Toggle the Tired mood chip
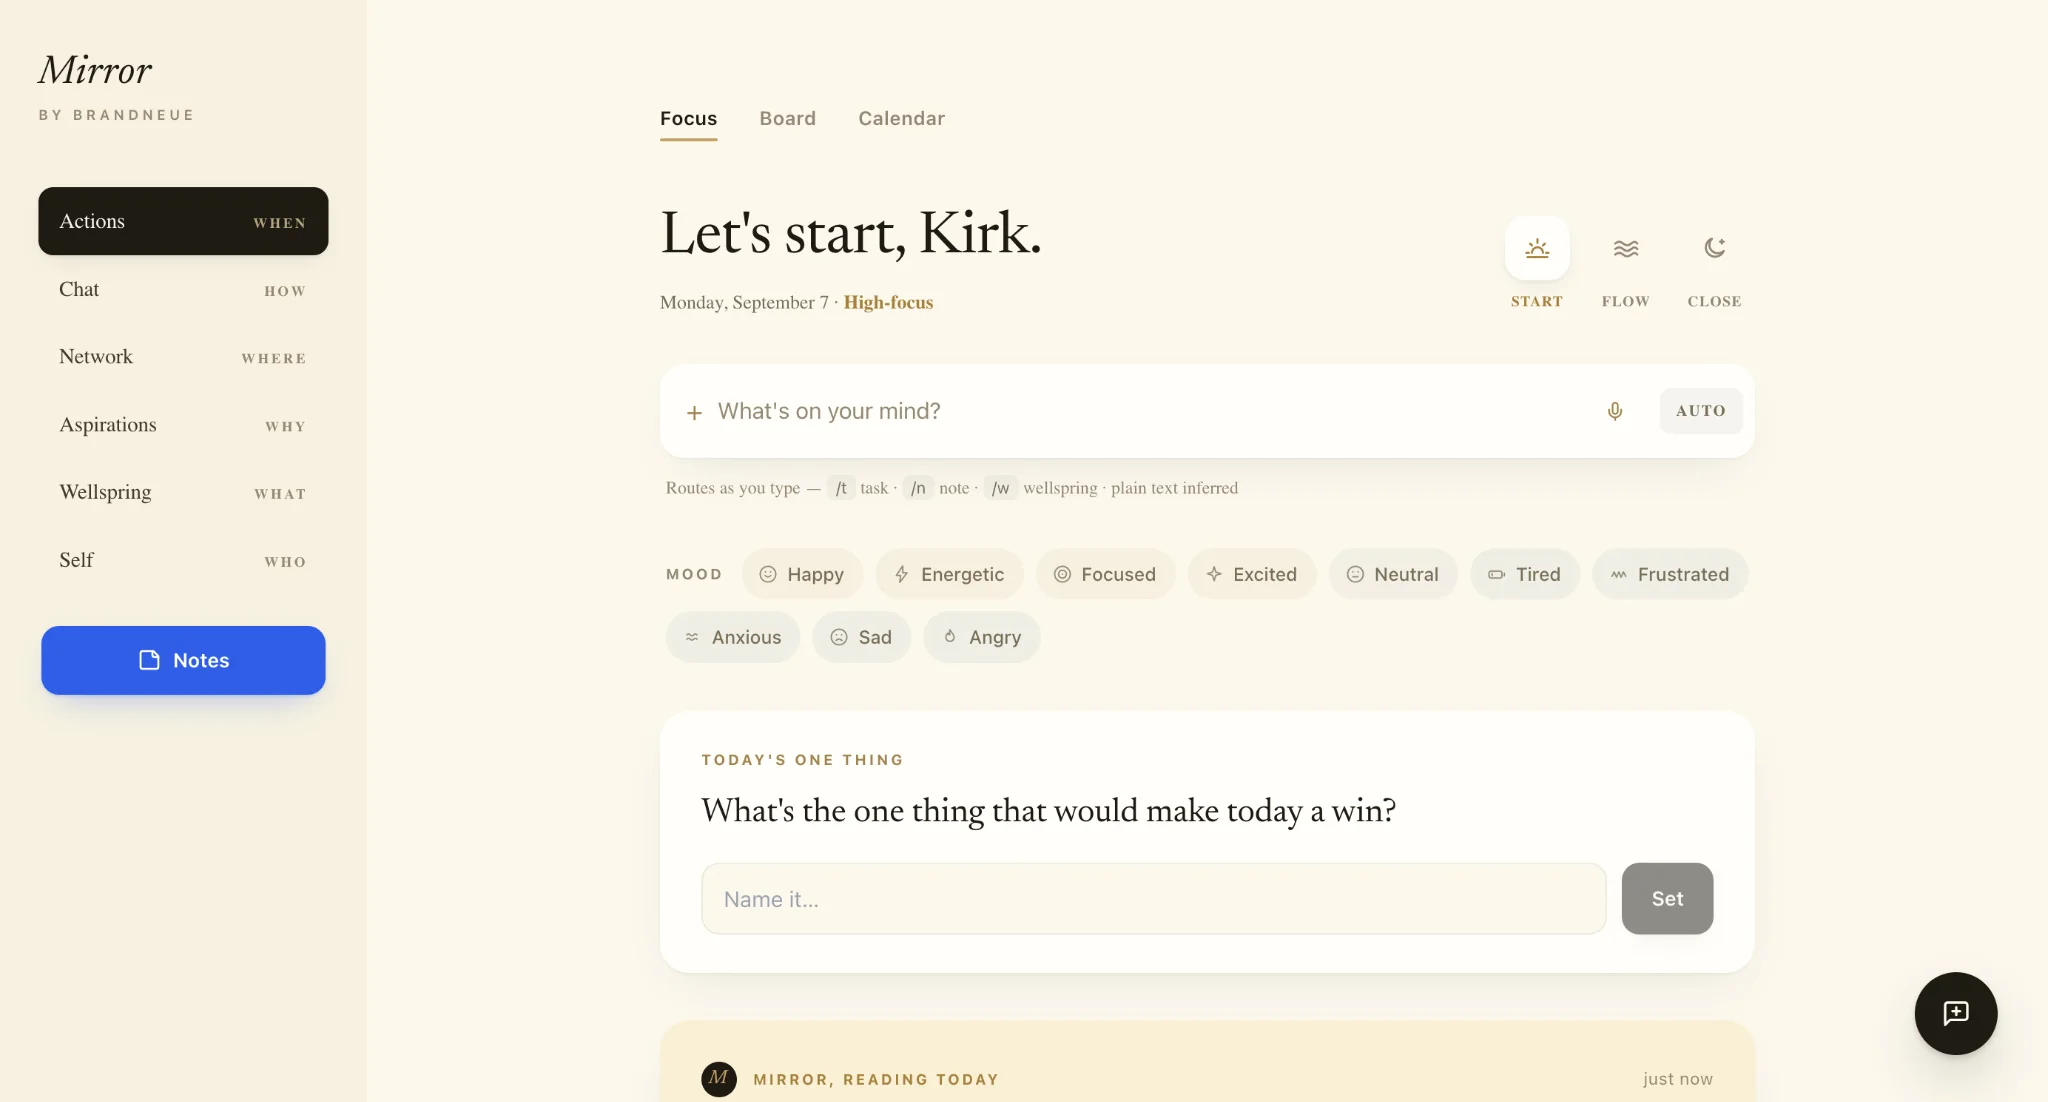The height and width of the screenshot is (1102, 2048). (1526, 574)
